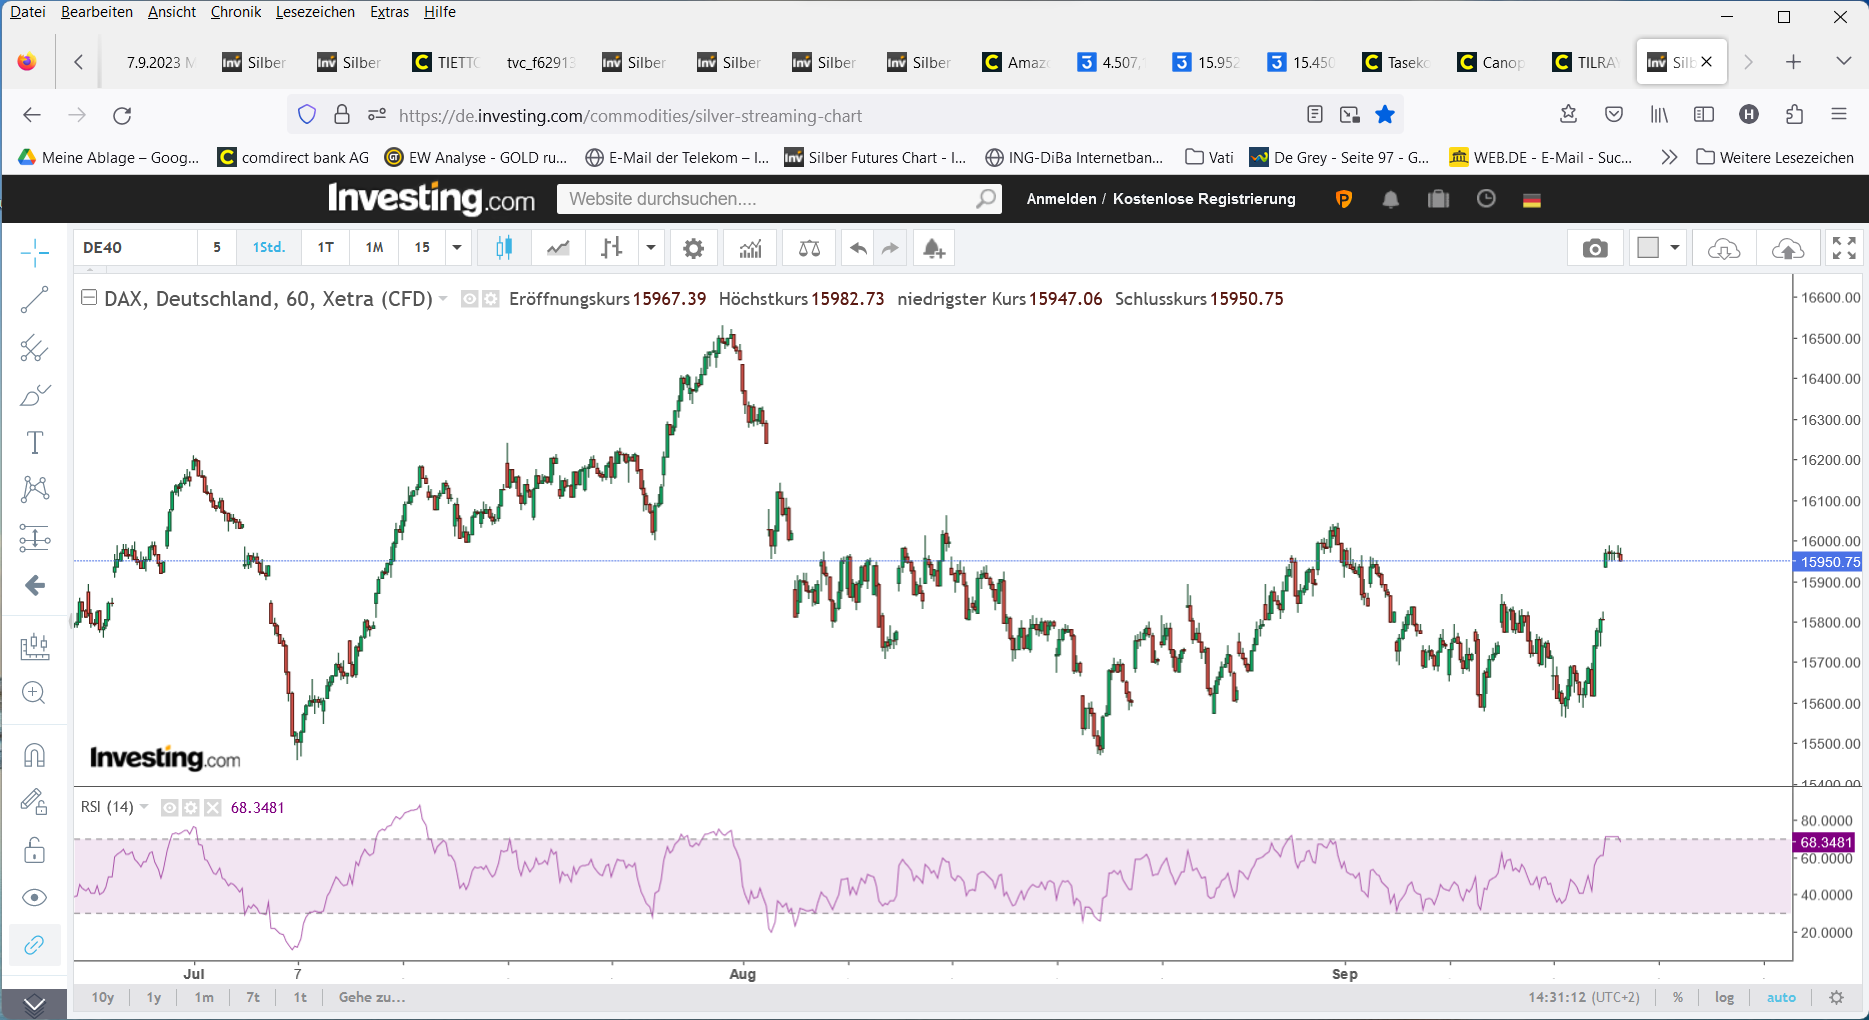Viewport: 1869px width, 1020px height.
Task: Expand the bar style dropdown arrow
Action: (651, 248)
